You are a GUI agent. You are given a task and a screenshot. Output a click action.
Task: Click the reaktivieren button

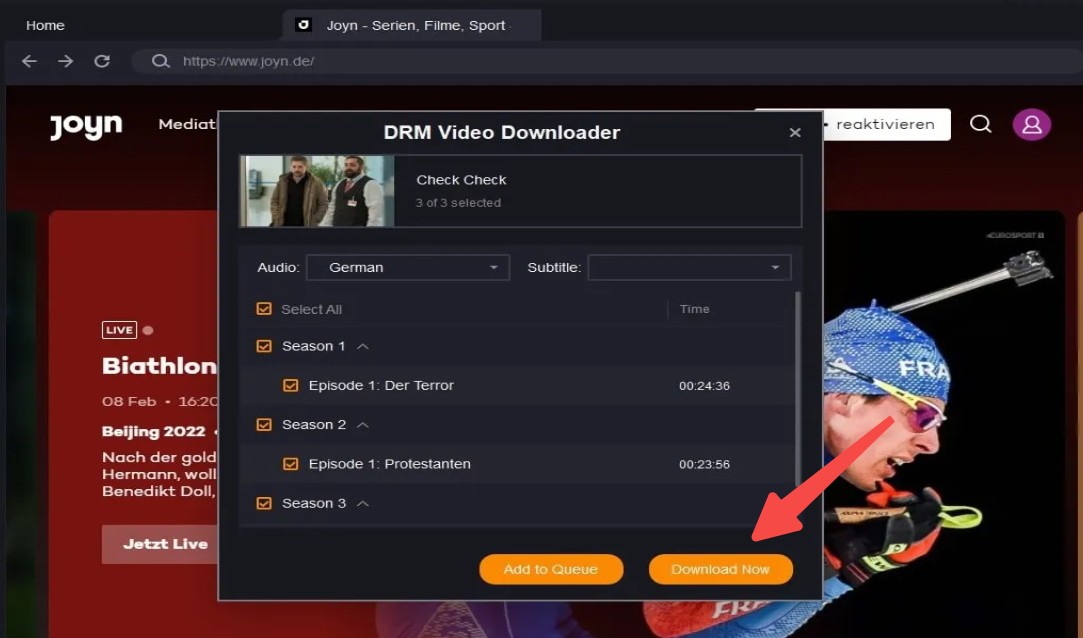(885, 124)
